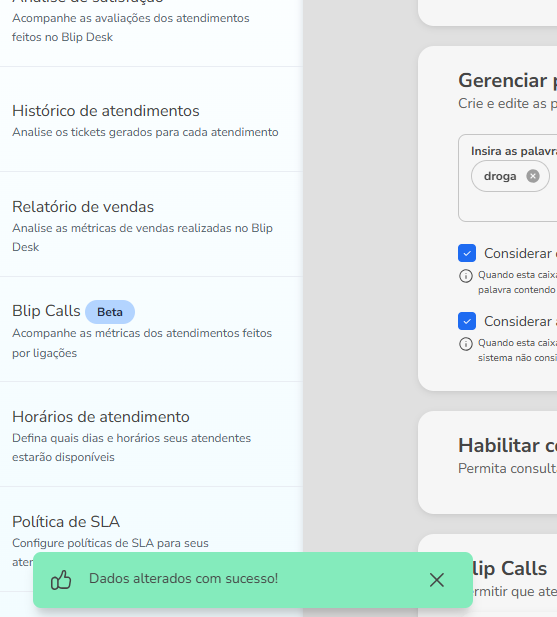Image resolution: width=557 pixels, height=617 pixels.
Task: Open Horários de atendimento settings
Action: coord(151,434)
